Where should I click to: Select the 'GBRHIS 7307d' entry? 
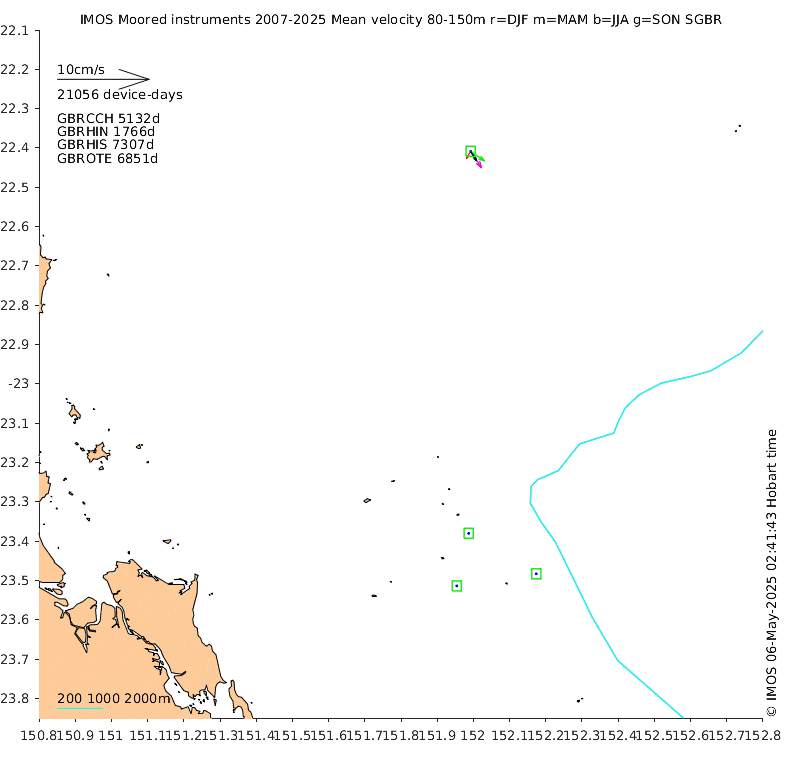pos(105,145)
